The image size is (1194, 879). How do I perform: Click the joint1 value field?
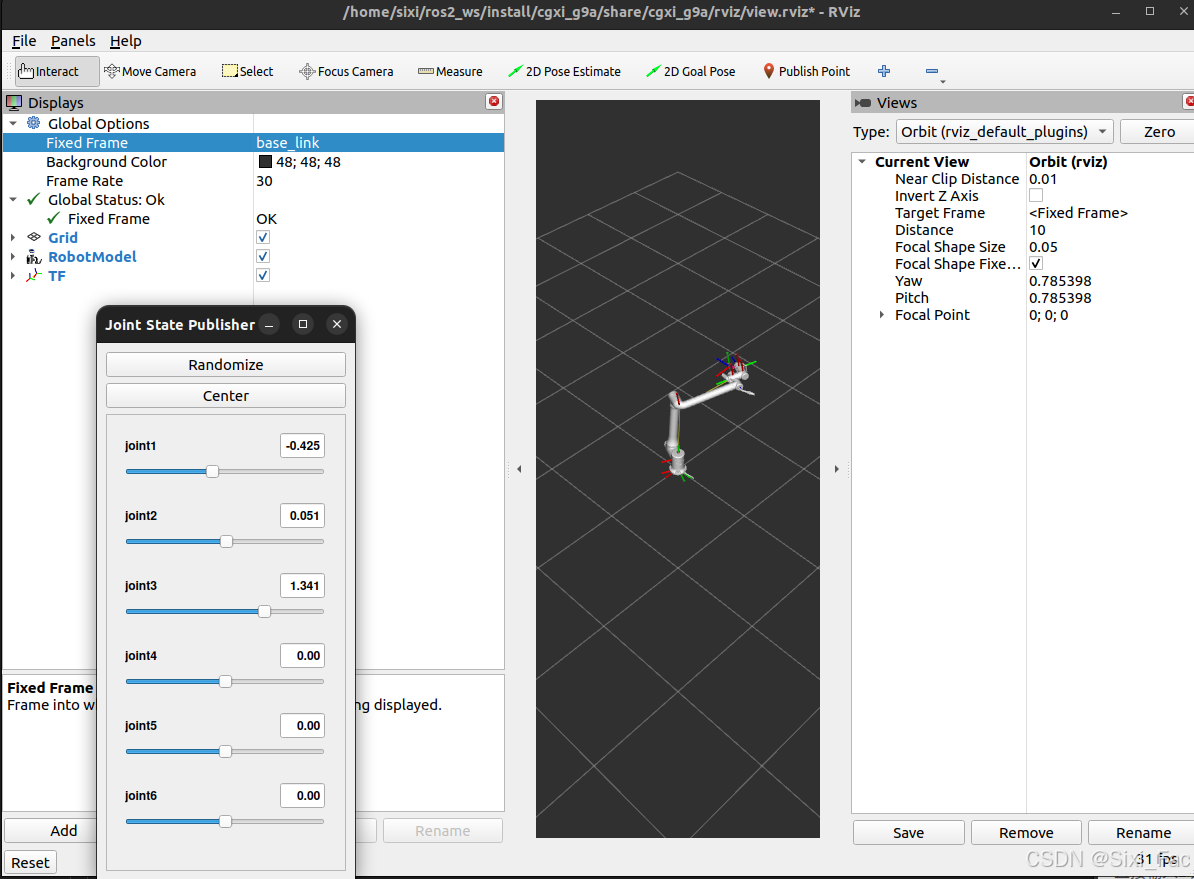tap(302, 446)
